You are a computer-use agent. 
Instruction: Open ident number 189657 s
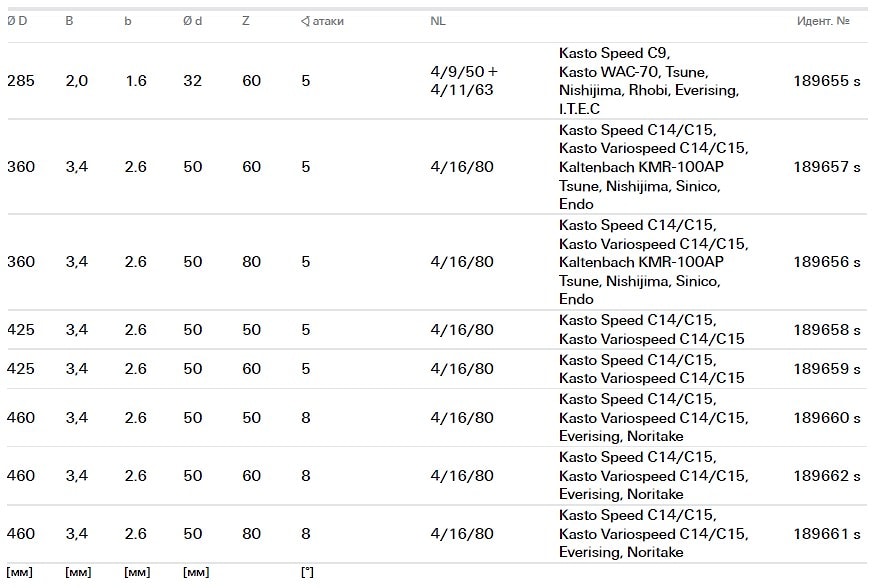pyautogui.click(x=826, y=167)
